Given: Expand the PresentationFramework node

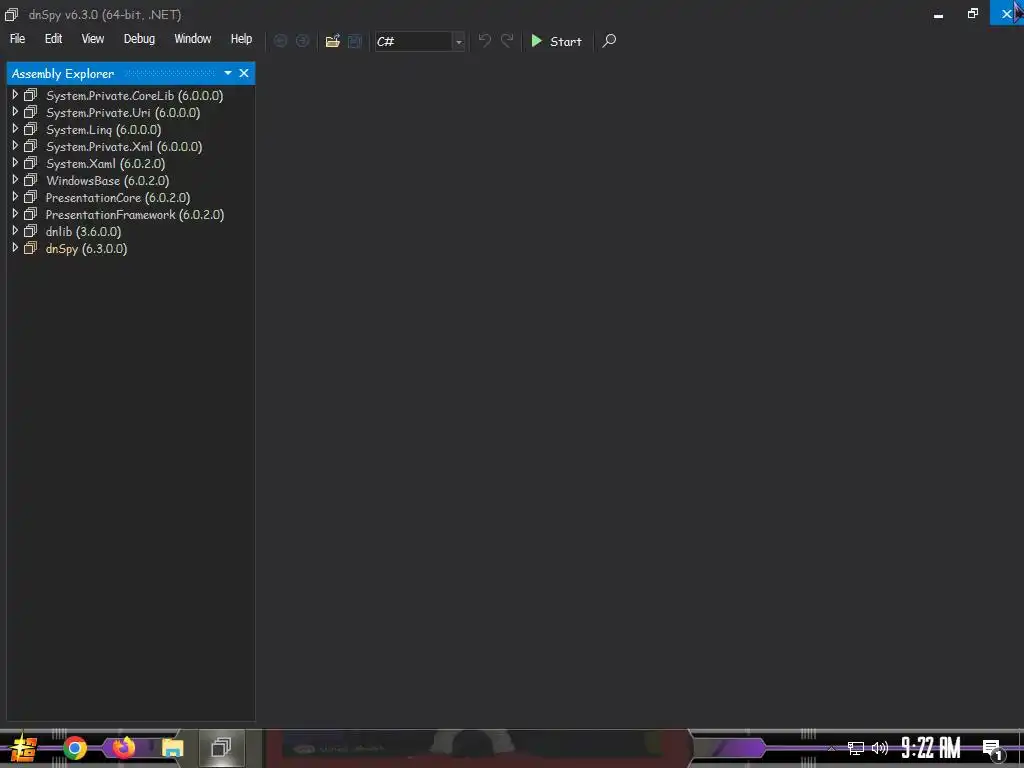Looking at the screenshot, I should point(15,214).
